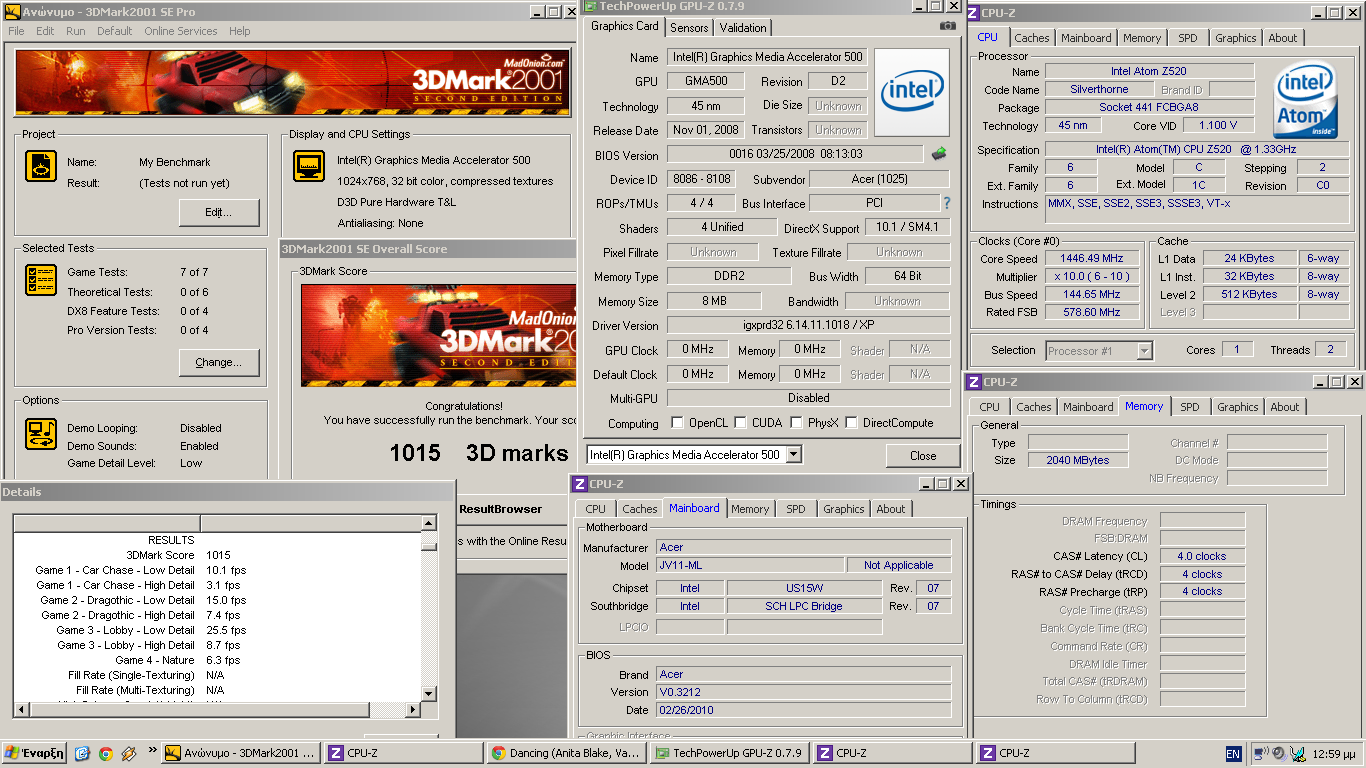The width and height of the screenshot is (1366, 768).
Task: Click the Edit... button in Project section
Action: coord(219,212)
